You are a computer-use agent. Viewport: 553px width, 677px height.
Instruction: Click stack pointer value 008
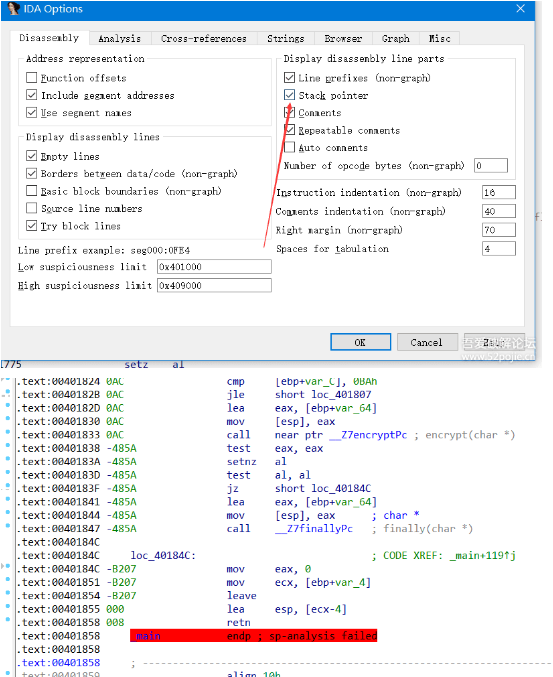point(115,623)
